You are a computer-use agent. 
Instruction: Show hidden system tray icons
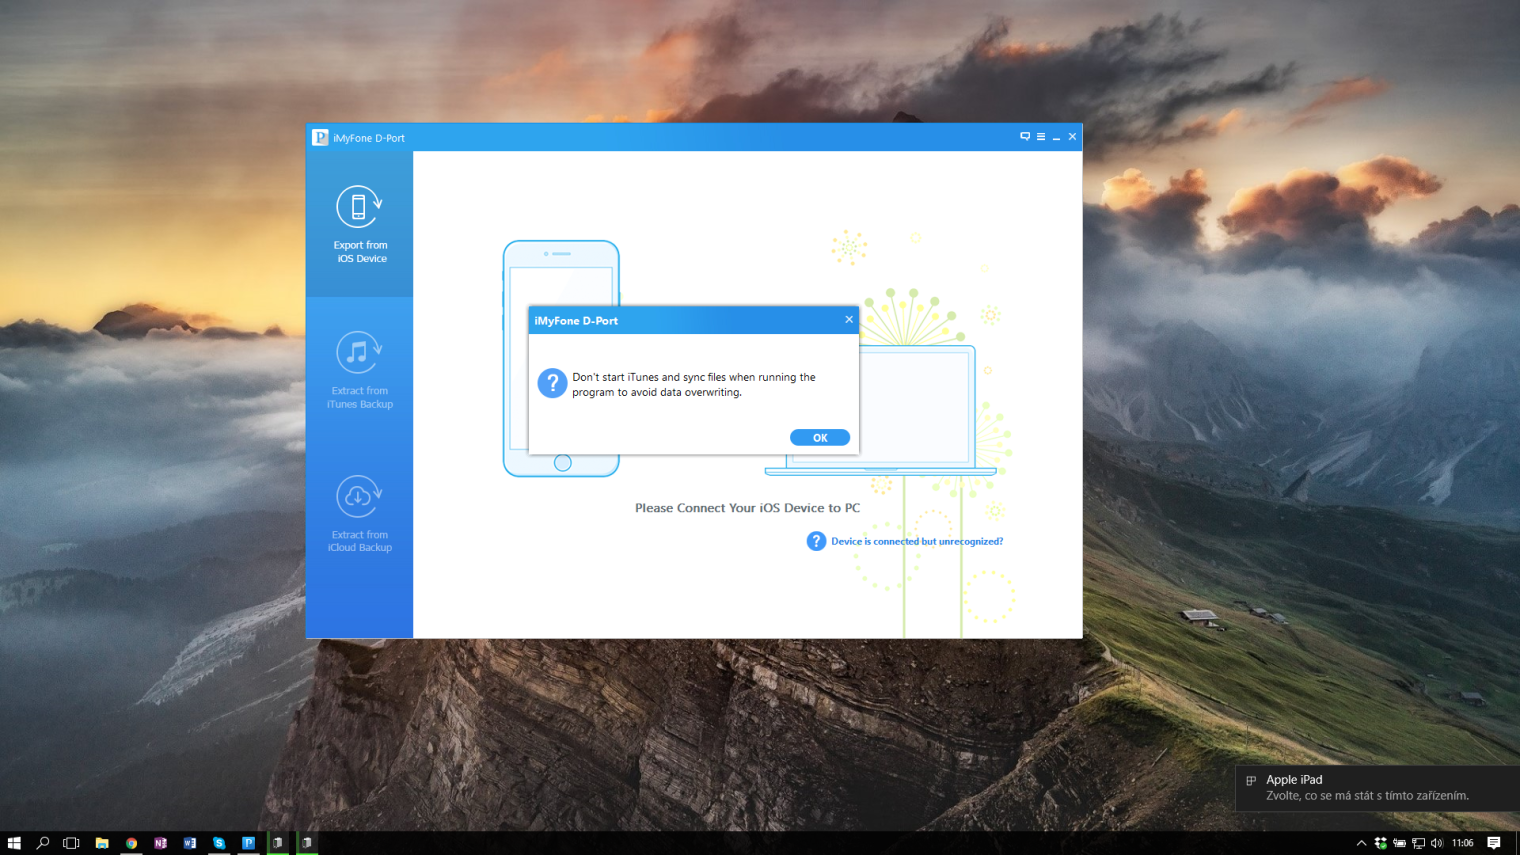[1361, 843]
